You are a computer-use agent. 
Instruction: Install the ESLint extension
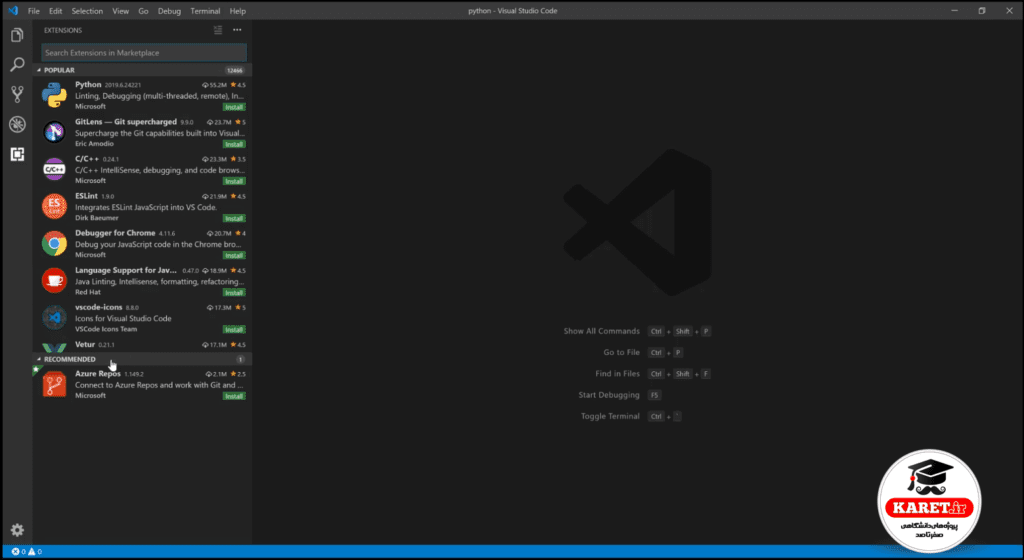234,219
